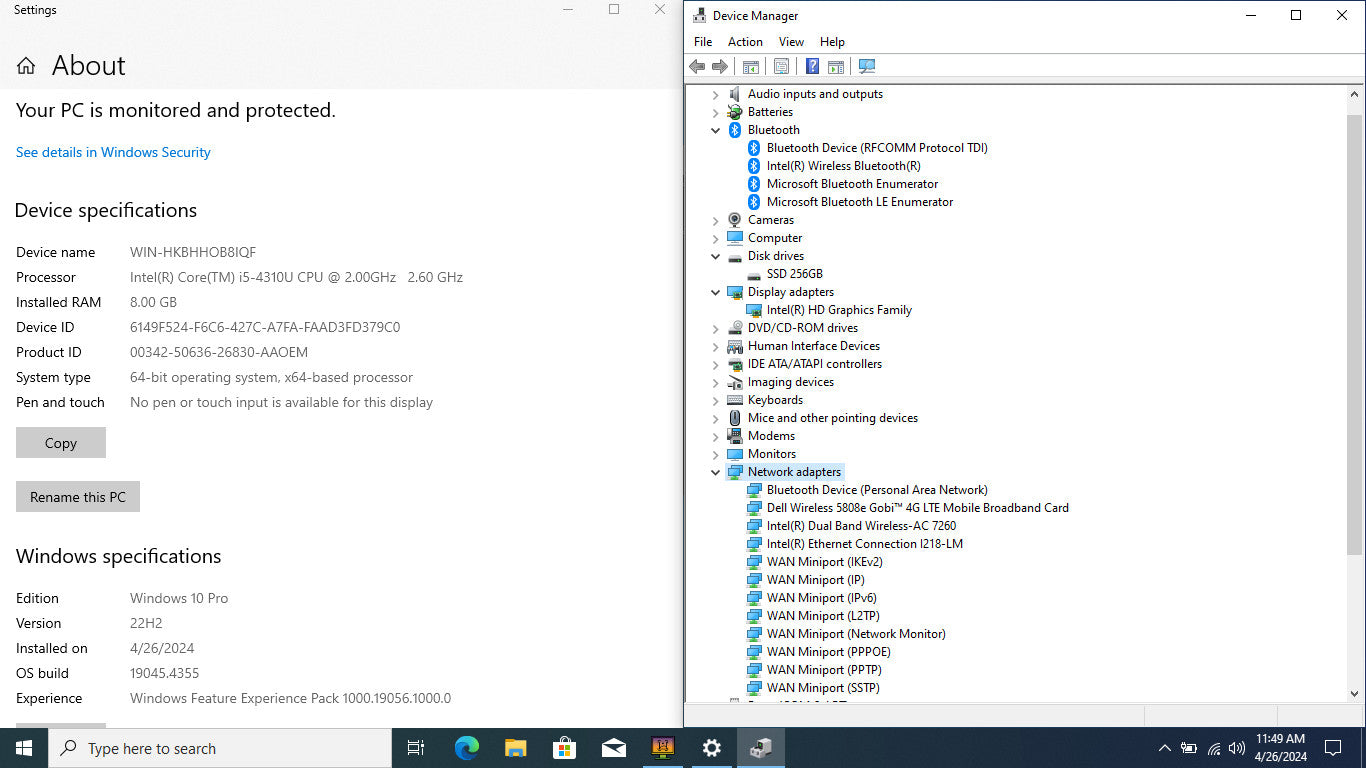Viewport: 1366px width, 768px height.
Task: Click the Batteries category icon
Action: coord(735,112)
